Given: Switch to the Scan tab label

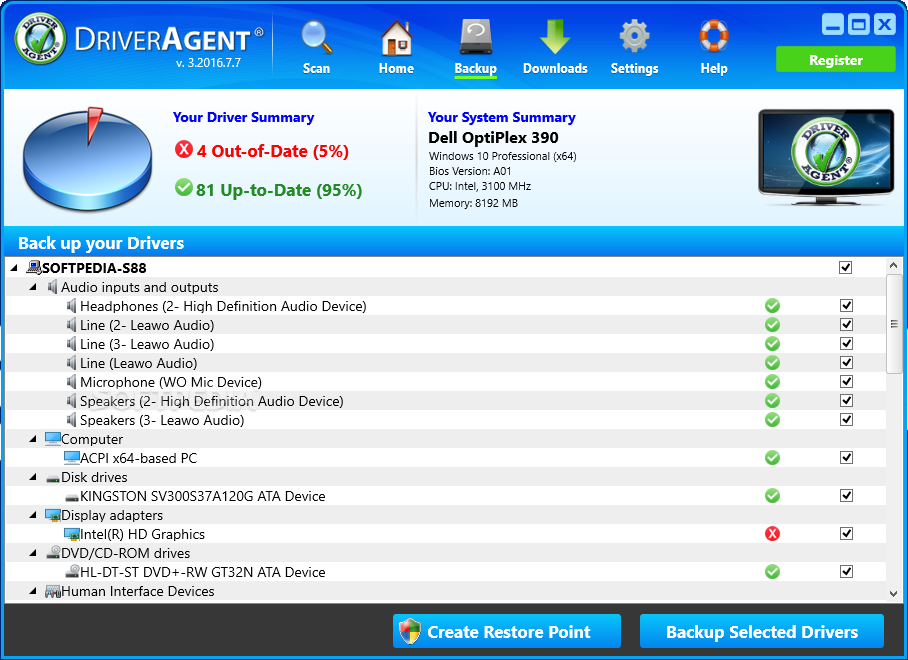Looking at the screenshot, I should tap(316, 68).
